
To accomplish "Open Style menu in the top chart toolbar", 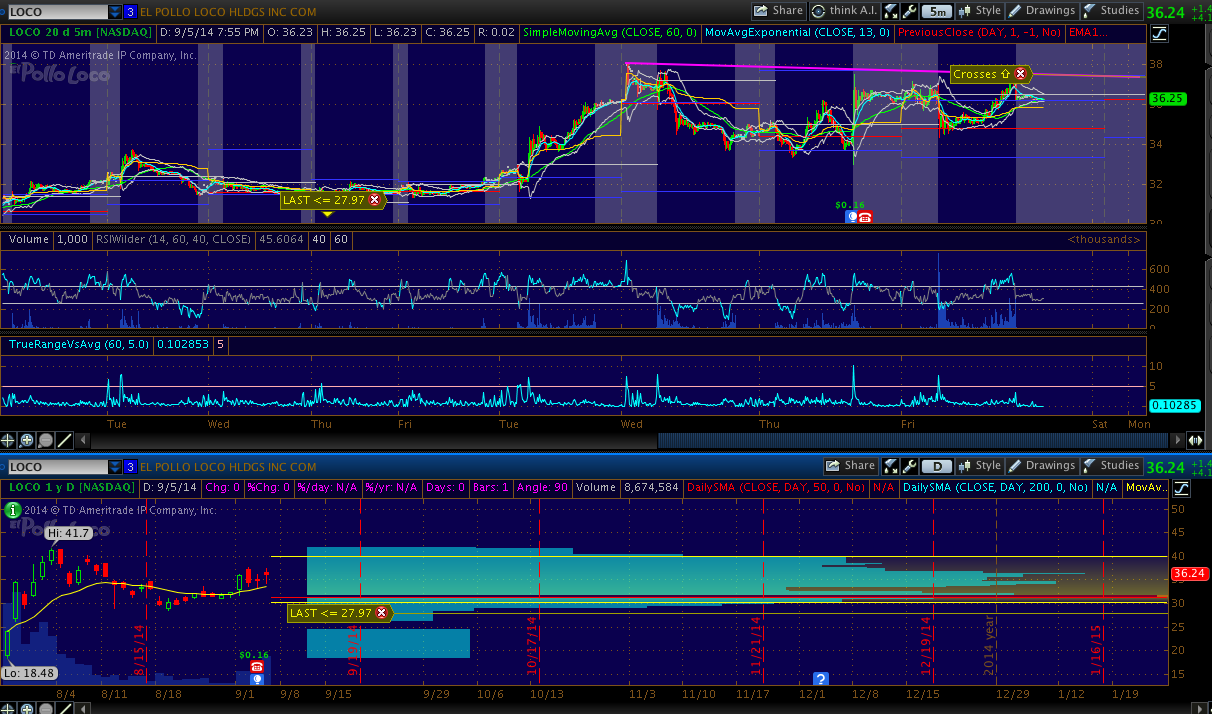I will click(979, 11).
